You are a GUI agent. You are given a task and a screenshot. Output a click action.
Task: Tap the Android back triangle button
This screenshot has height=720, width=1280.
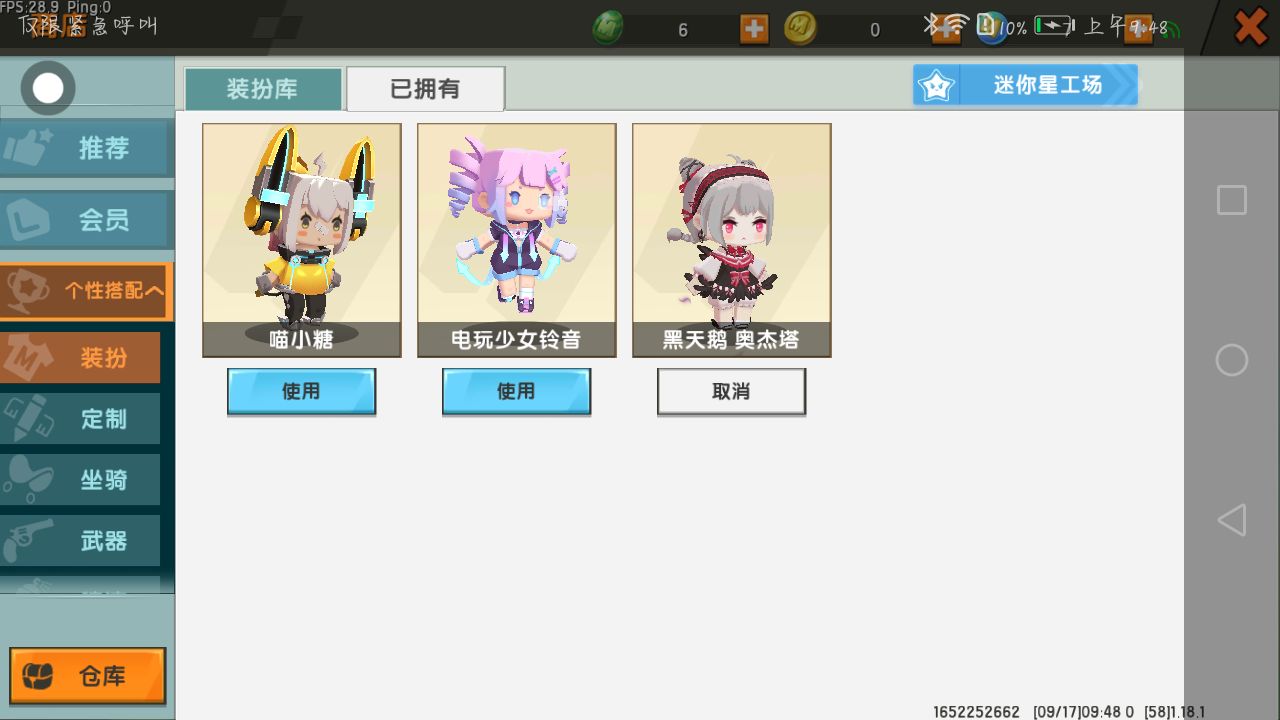tap(1231, 520)
